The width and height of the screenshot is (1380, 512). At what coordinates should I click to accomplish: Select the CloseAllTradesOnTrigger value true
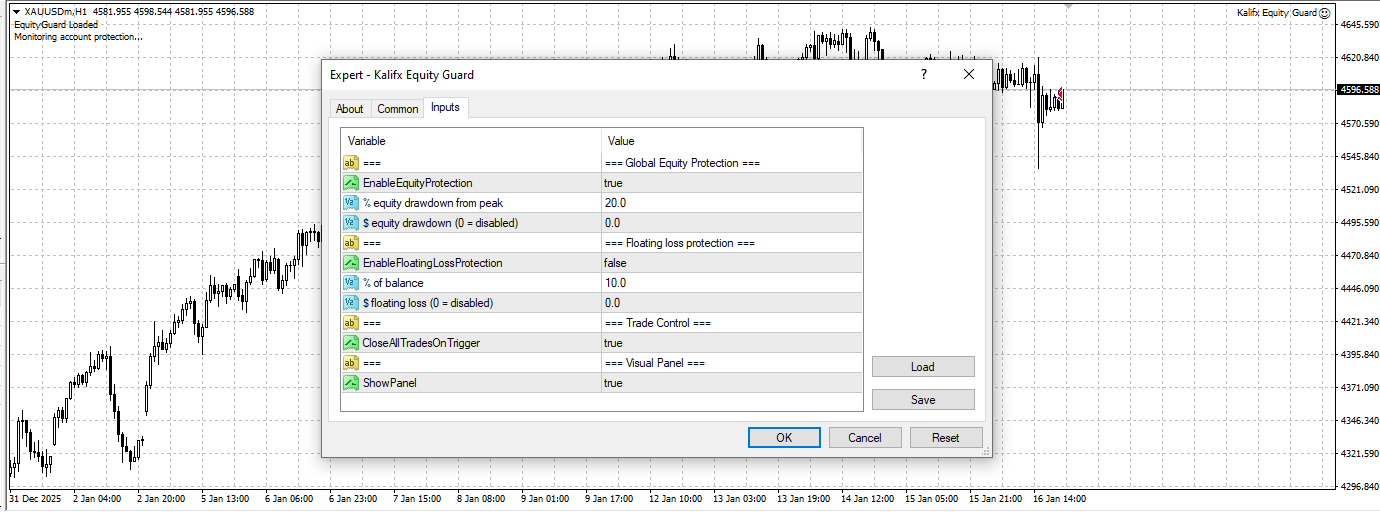pos(613,343)
